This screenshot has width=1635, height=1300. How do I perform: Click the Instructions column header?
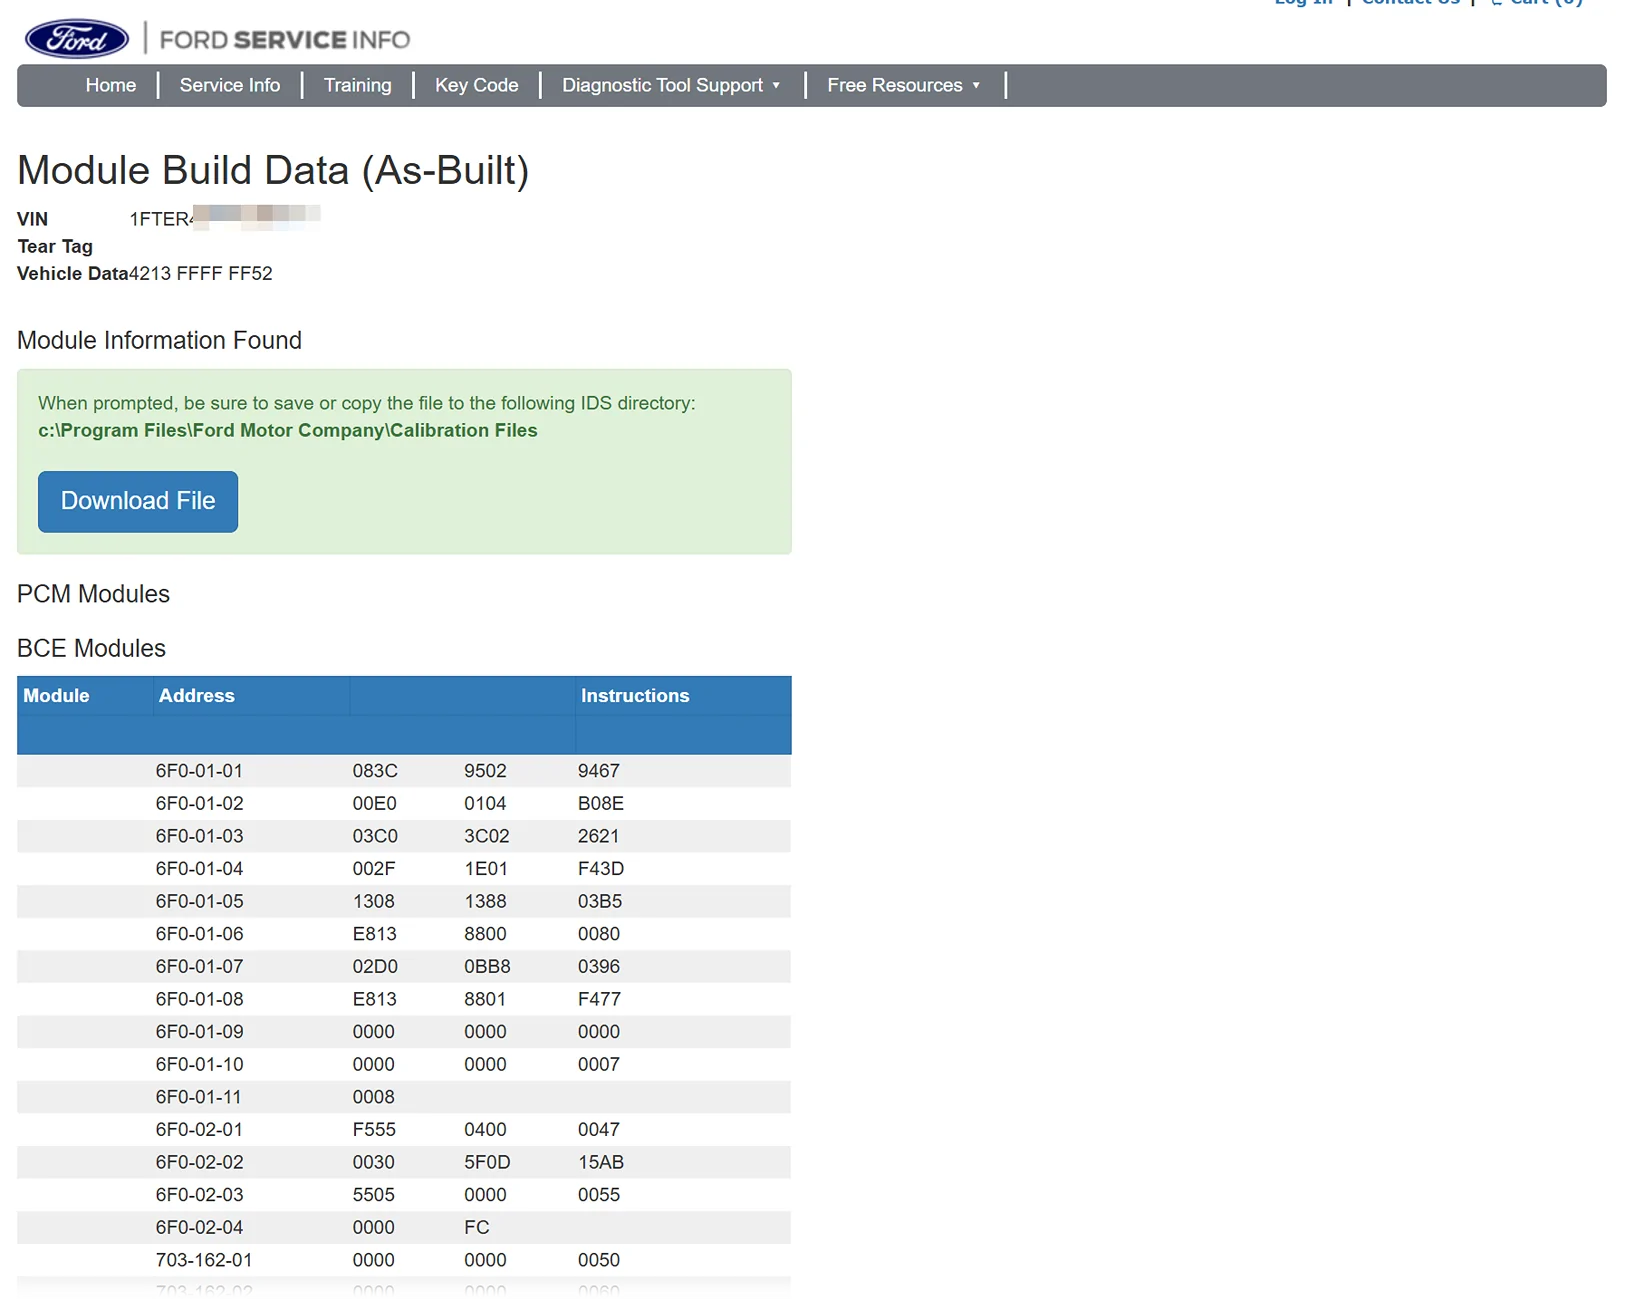click(x=635, y=695)
